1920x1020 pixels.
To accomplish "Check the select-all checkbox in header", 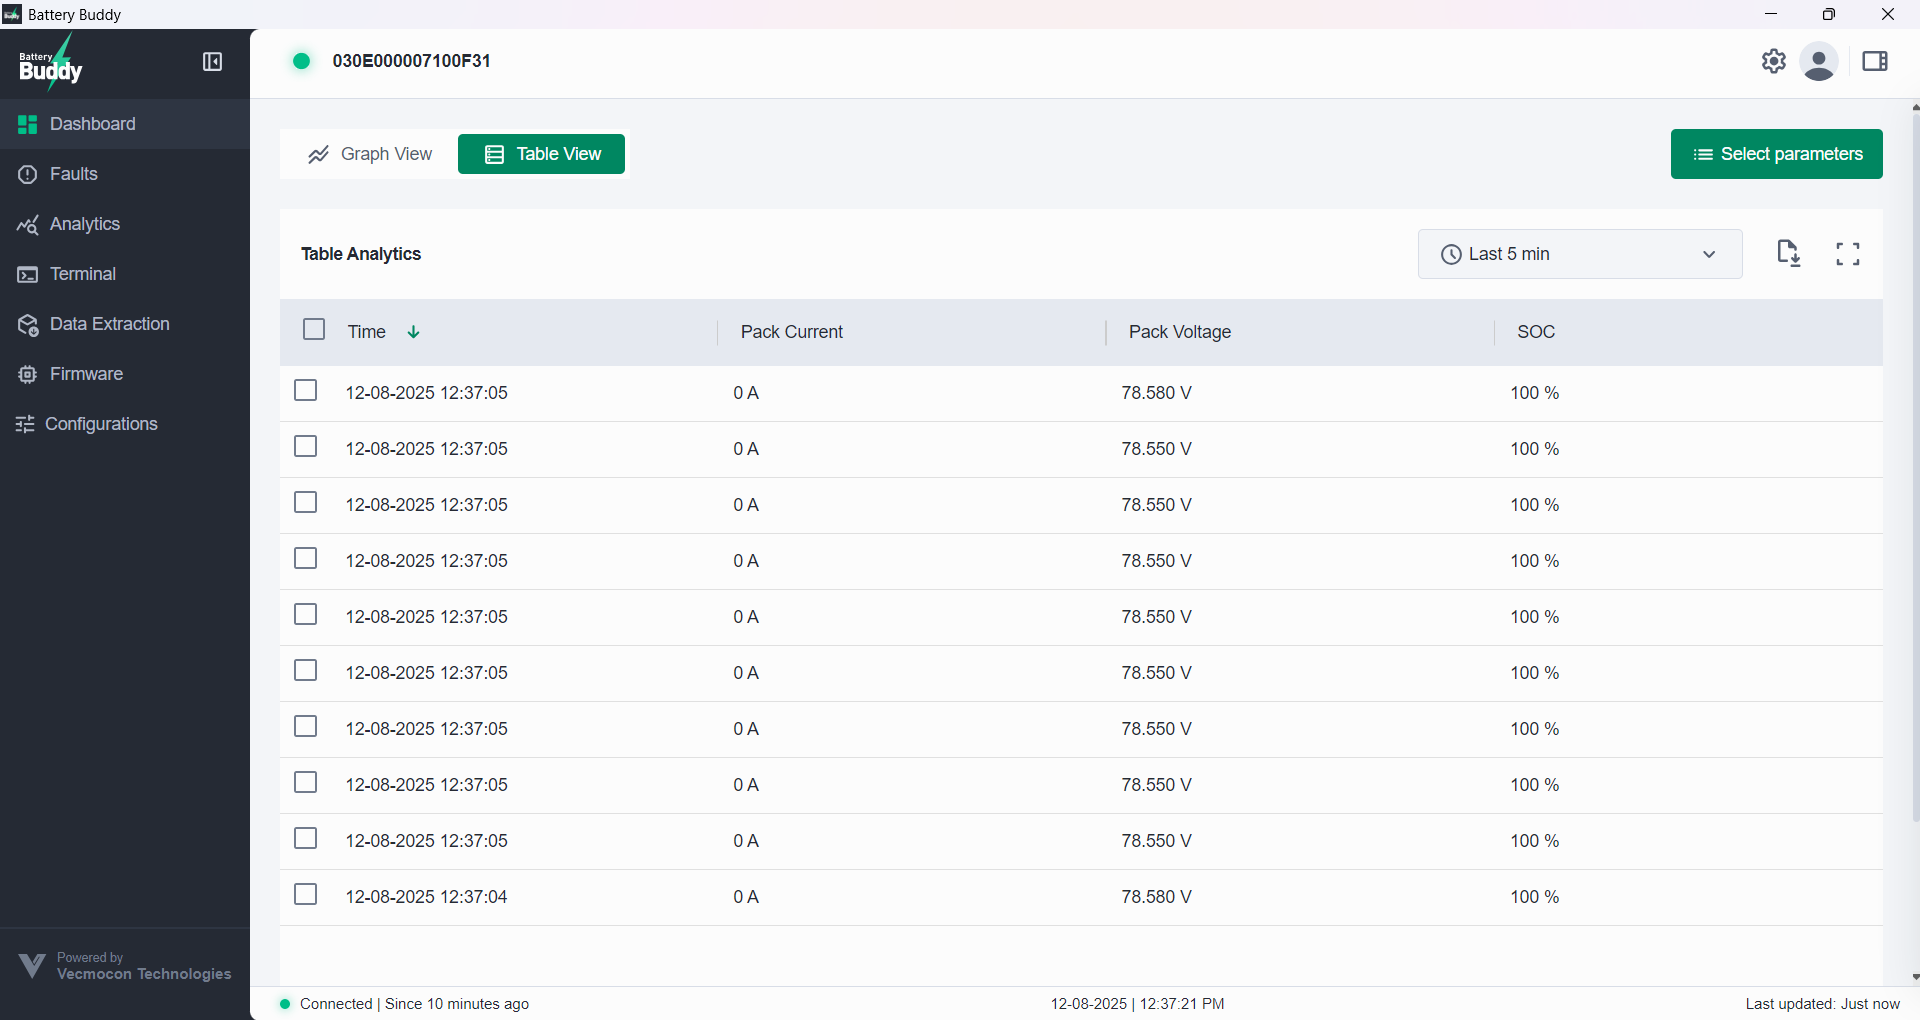I will (x=314, y=330).
